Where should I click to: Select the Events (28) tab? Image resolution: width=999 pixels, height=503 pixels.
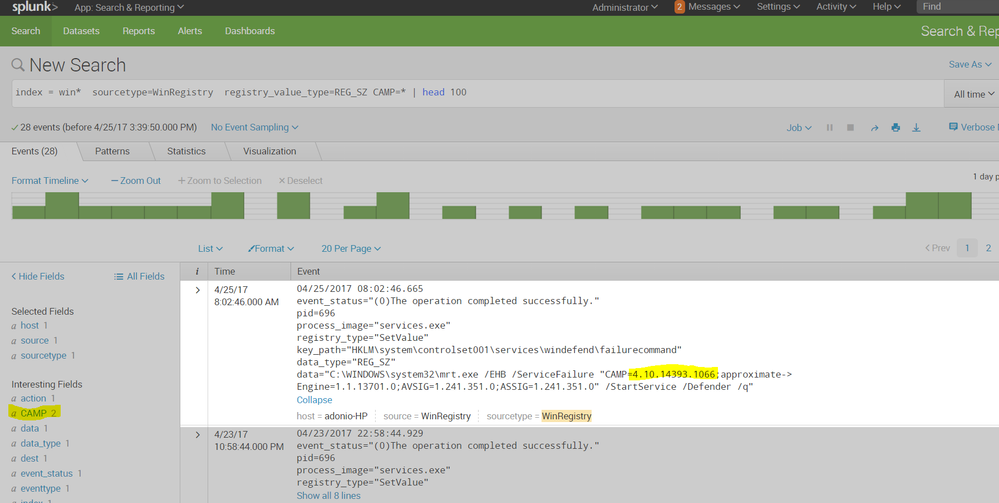(34, 151)
